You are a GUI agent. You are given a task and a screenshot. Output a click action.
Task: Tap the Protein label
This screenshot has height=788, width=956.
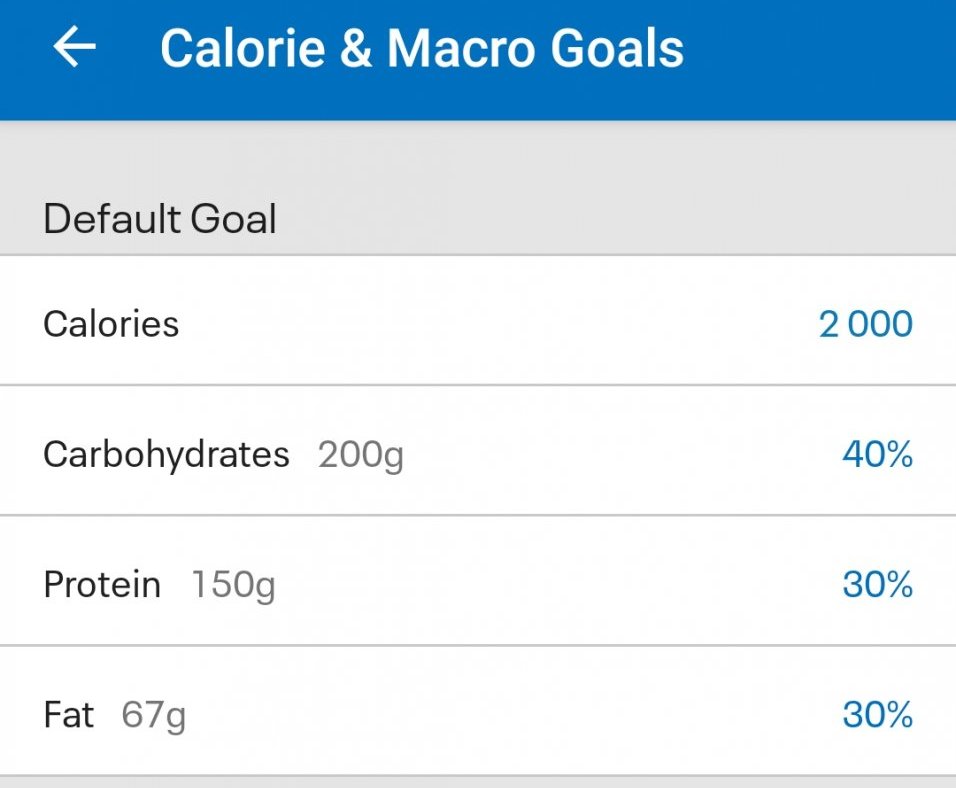[102, 585]
